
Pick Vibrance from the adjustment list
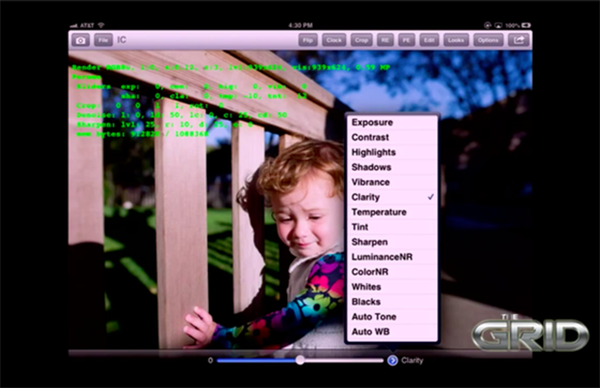coord(392,182)
